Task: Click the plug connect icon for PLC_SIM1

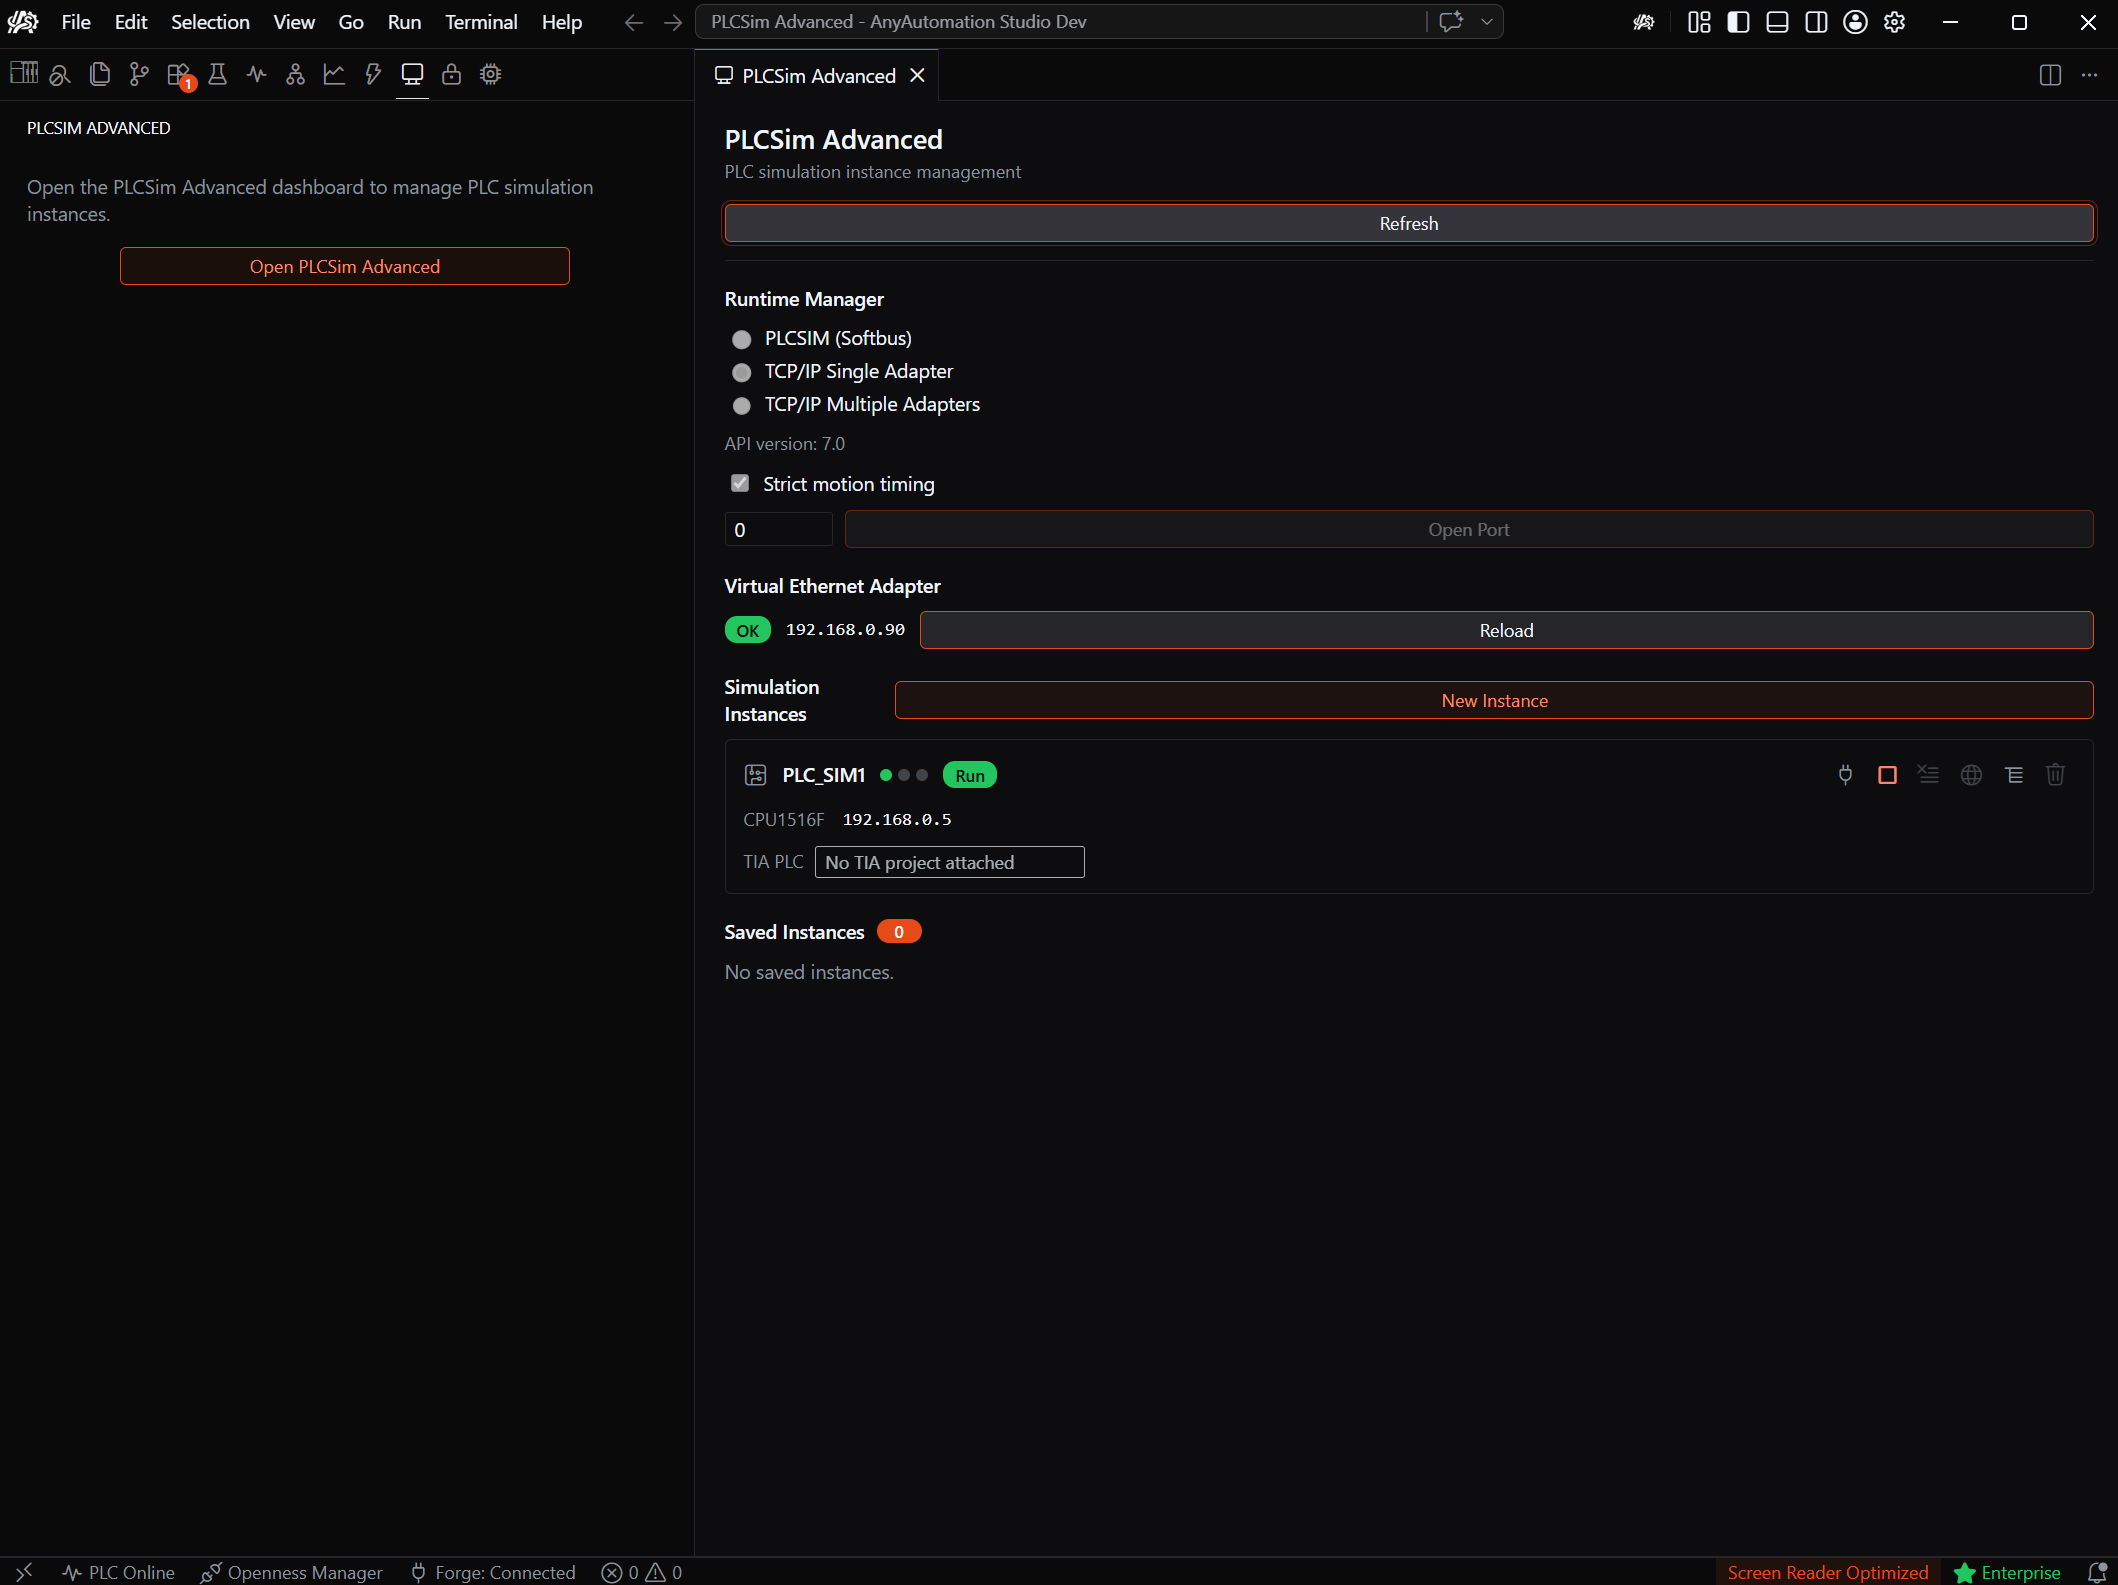Action: (1846, 775)
